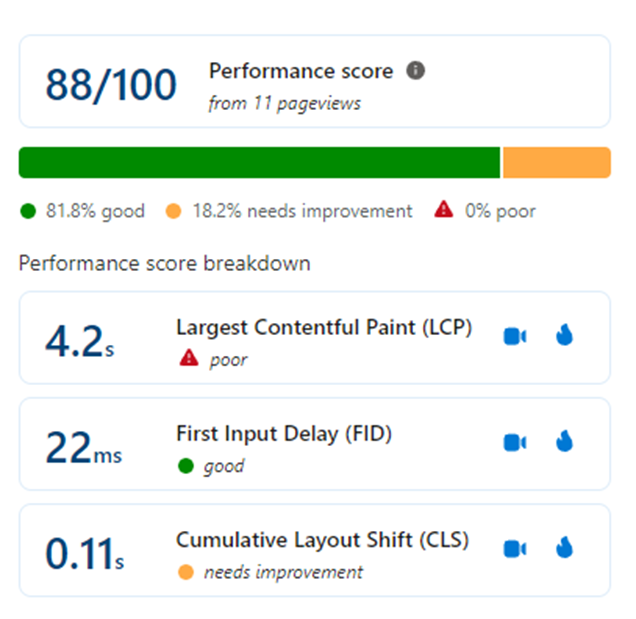Open session recordings for Largest Contentful Paint
Viewport: 636px width, 619px height.
pos(515,336)
